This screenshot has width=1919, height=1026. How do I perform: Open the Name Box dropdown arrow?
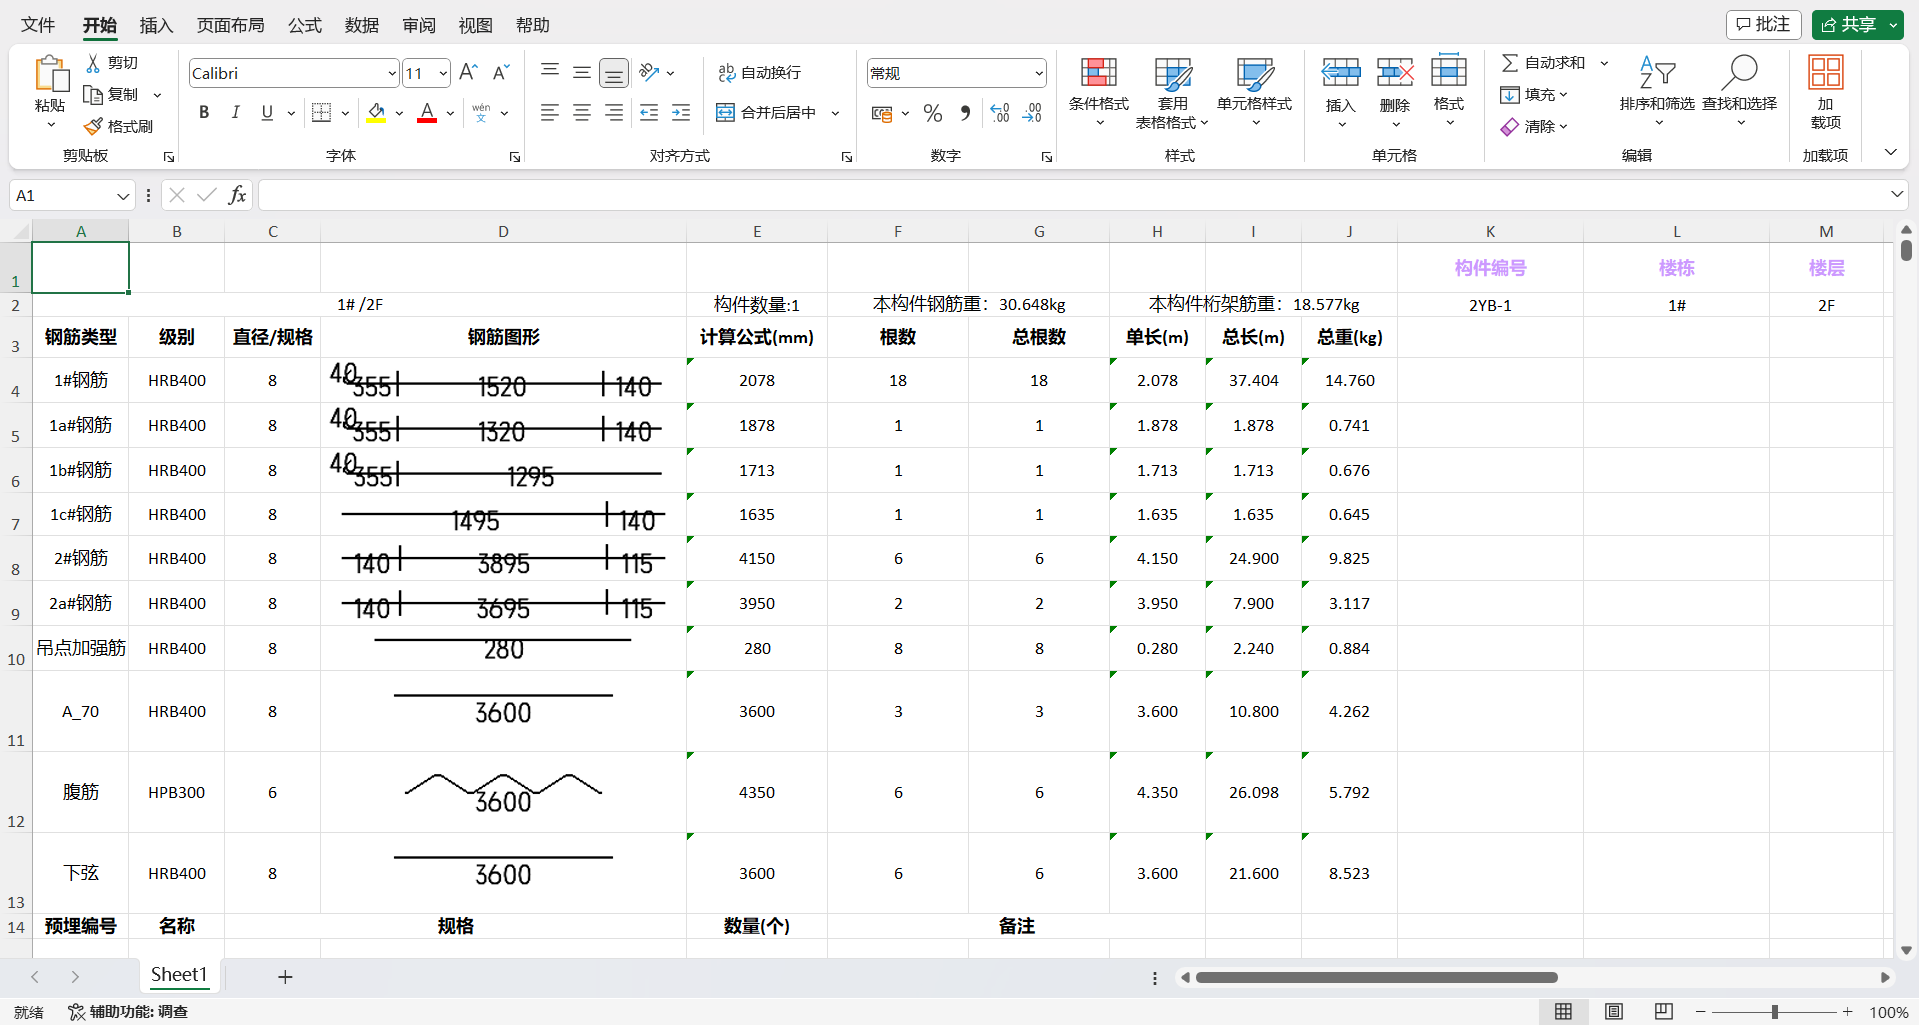122,196
